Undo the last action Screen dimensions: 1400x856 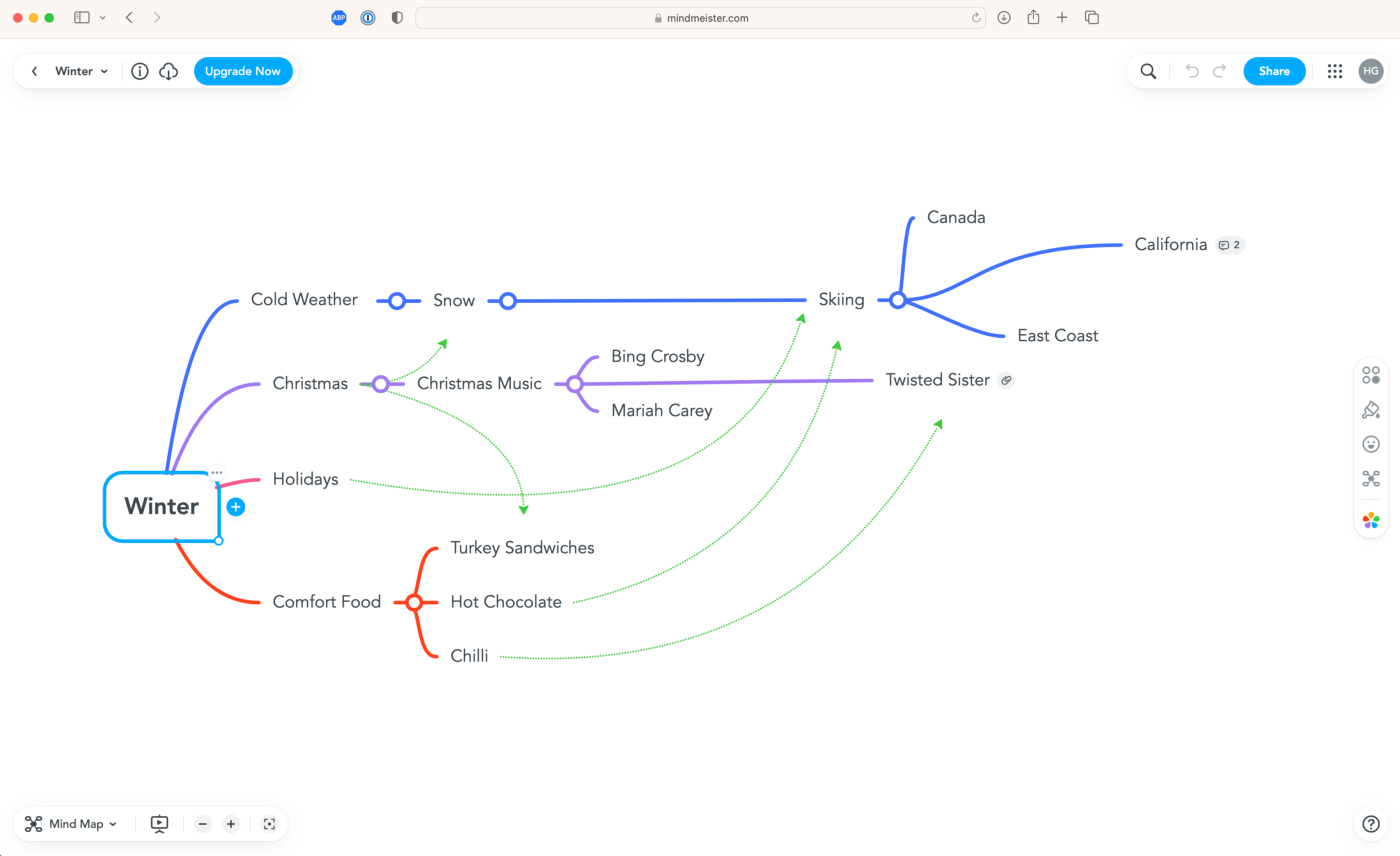pyautogui.click(x=1192, y=71)
